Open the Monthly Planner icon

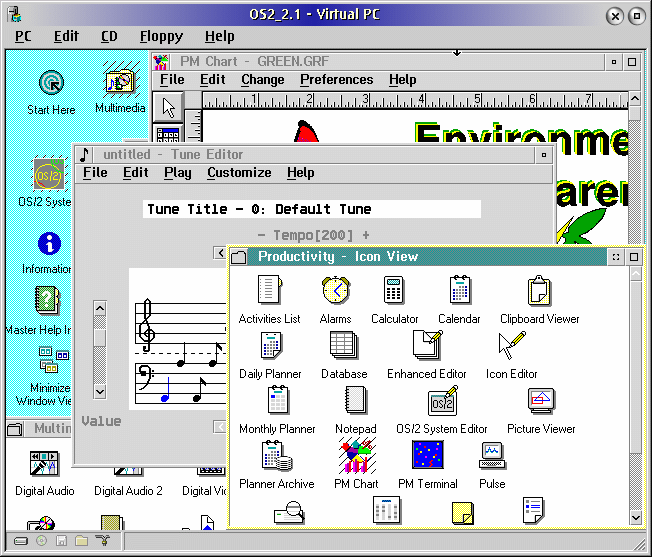pos(278,400)
